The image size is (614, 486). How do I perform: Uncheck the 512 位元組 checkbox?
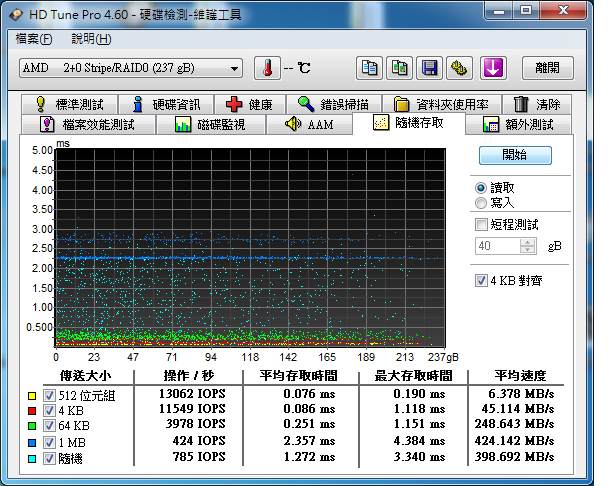(x=49, y=396)
